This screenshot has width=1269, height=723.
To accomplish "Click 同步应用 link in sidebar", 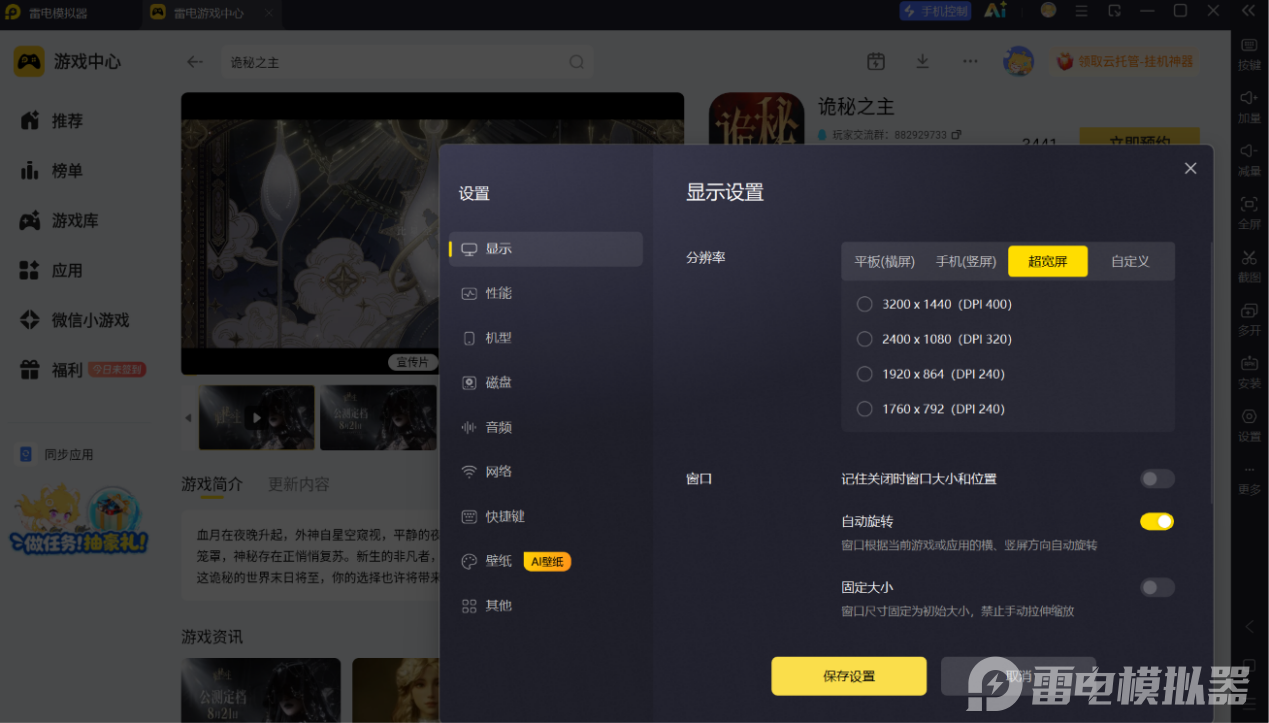I will click(56, 454).
